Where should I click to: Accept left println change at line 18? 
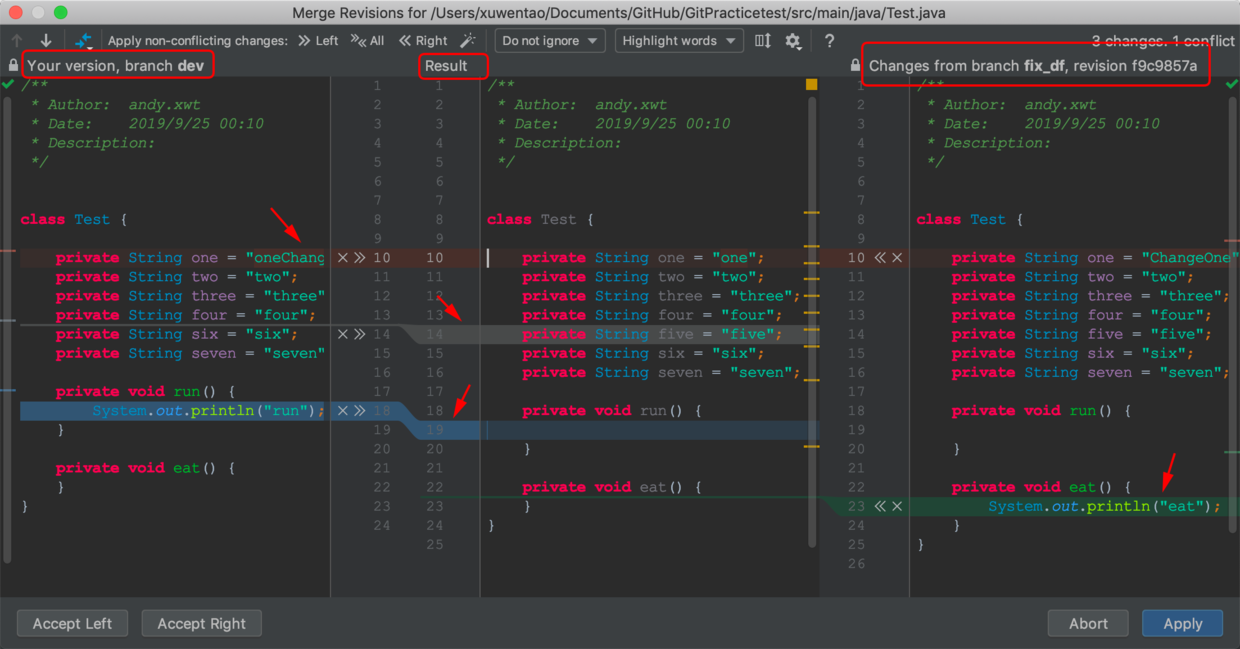(x=360, y=411)
